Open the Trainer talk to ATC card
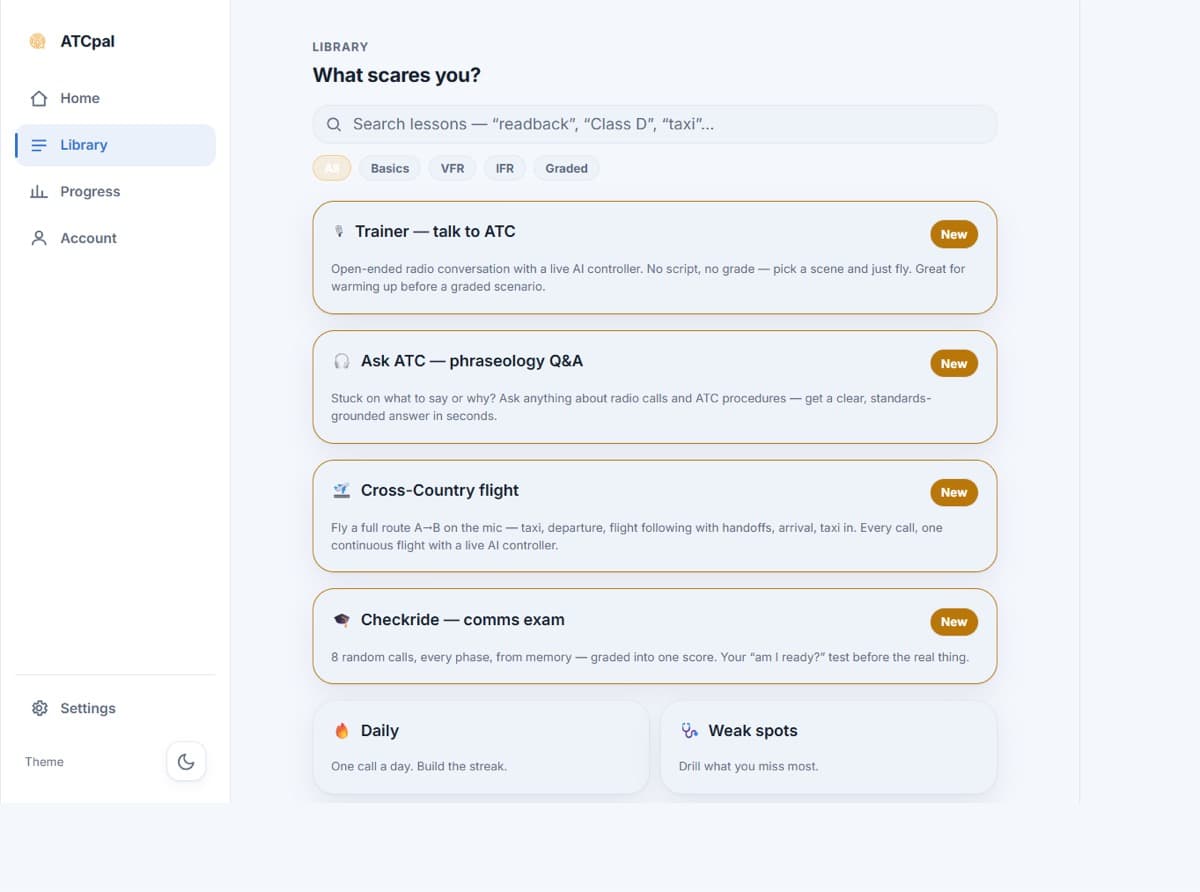This screenshot has height=892, width=1200. click(x=655, y=258)
